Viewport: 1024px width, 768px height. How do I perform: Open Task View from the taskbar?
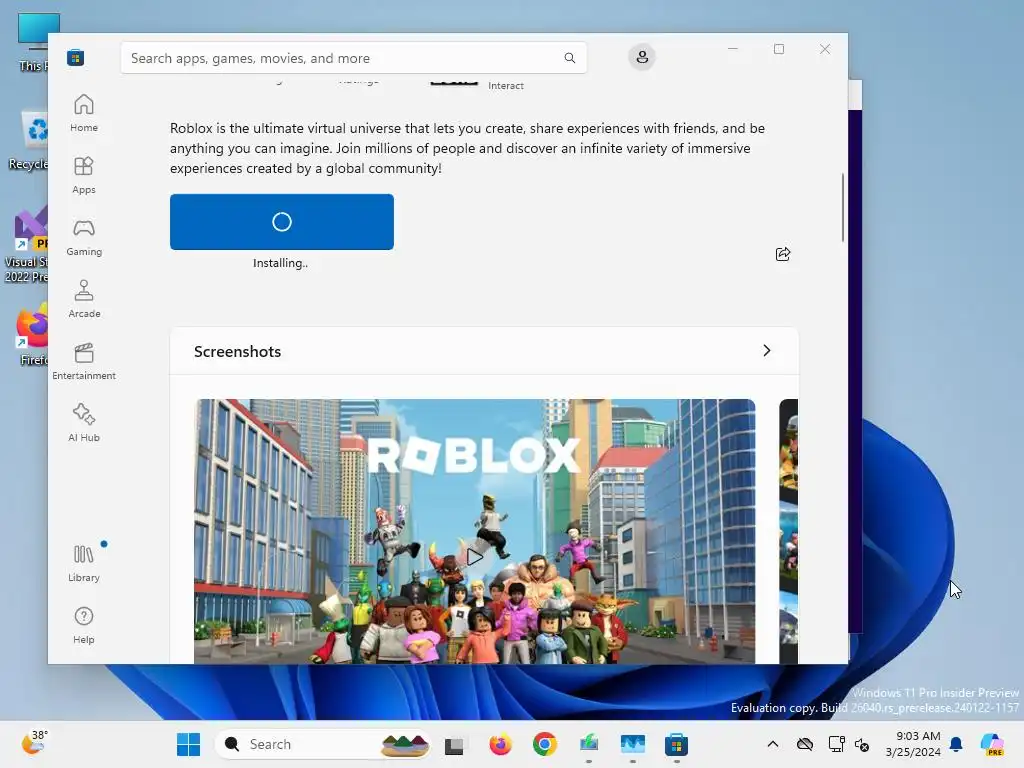[454, 745]
